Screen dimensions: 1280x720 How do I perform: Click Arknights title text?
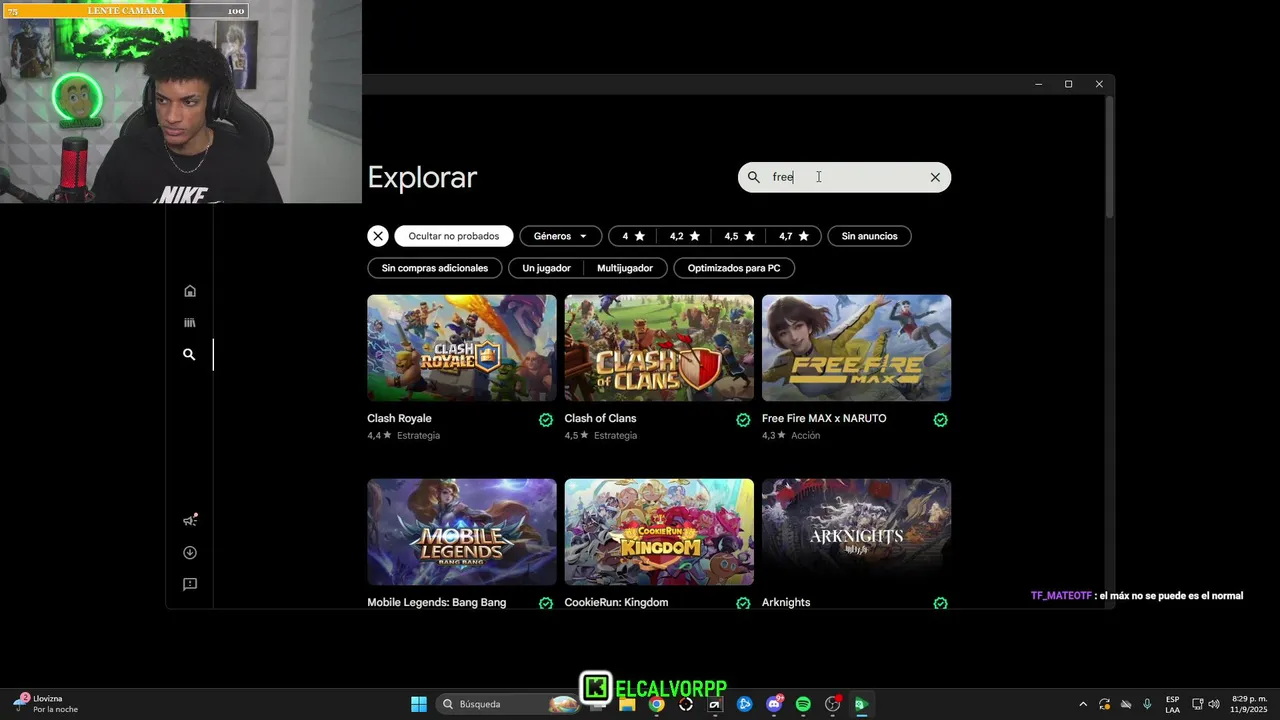click(786, 602)
